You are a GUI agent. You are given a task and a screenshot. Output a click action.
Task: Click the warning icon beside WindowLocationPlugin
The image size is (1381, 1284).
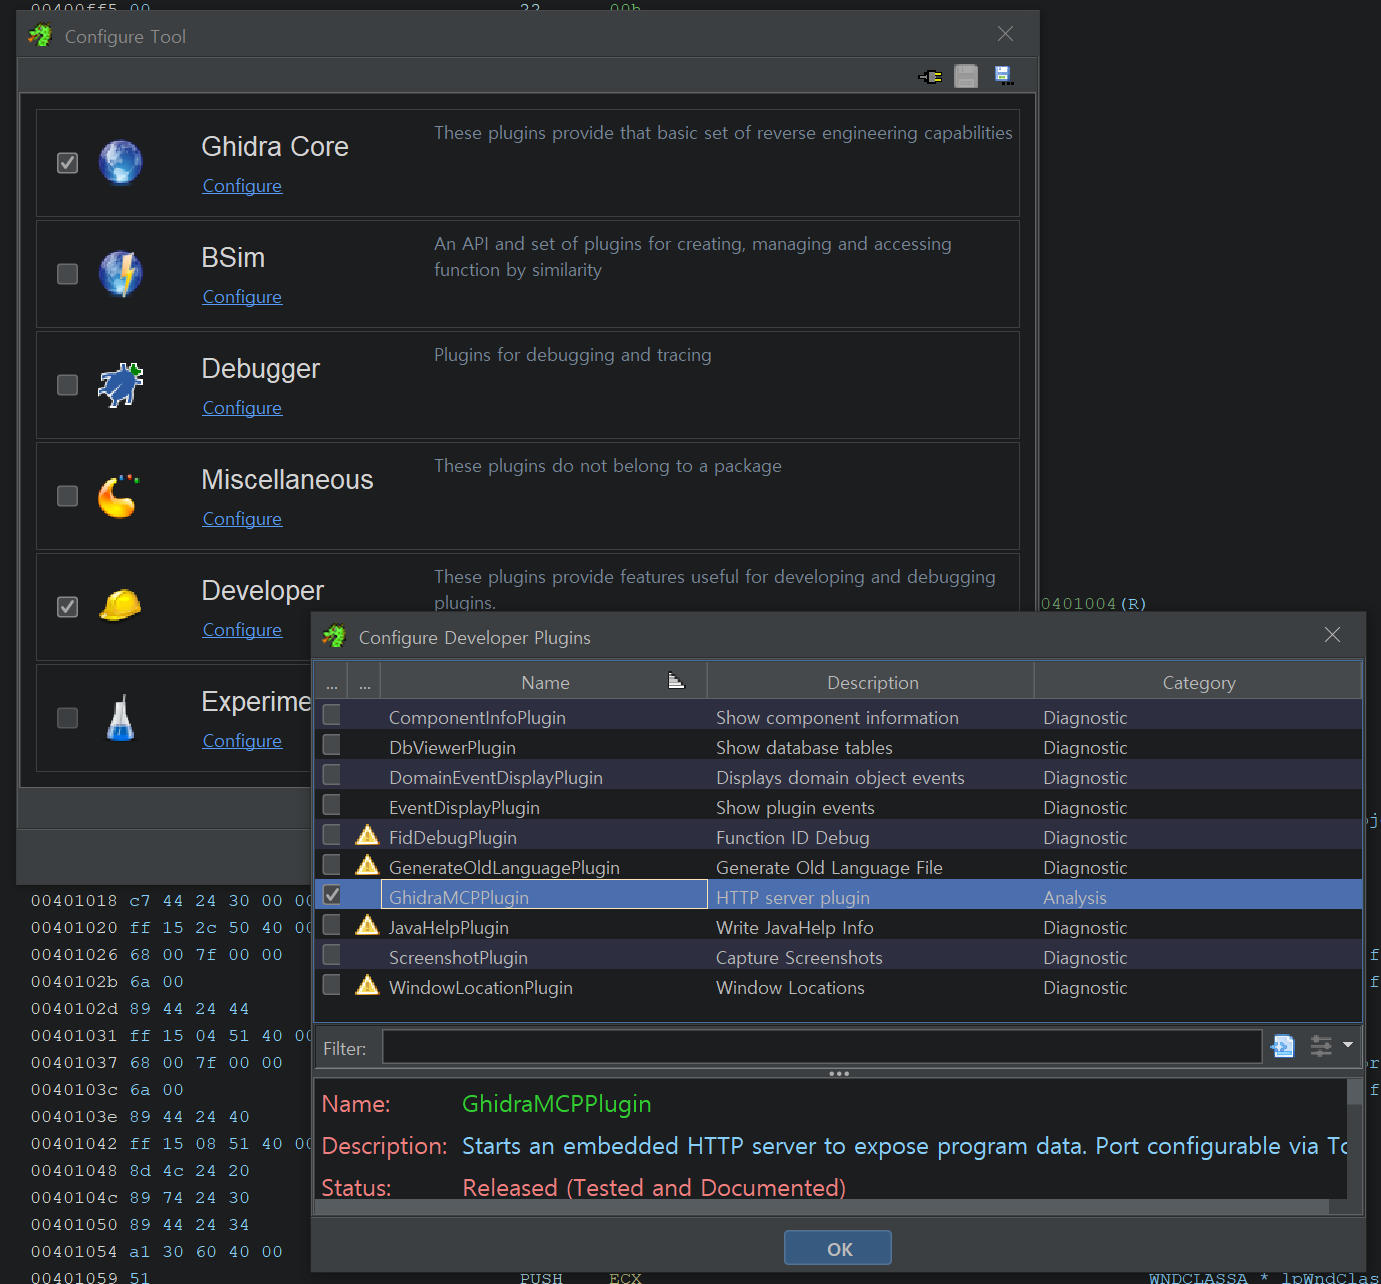click(x=367, y=985)
